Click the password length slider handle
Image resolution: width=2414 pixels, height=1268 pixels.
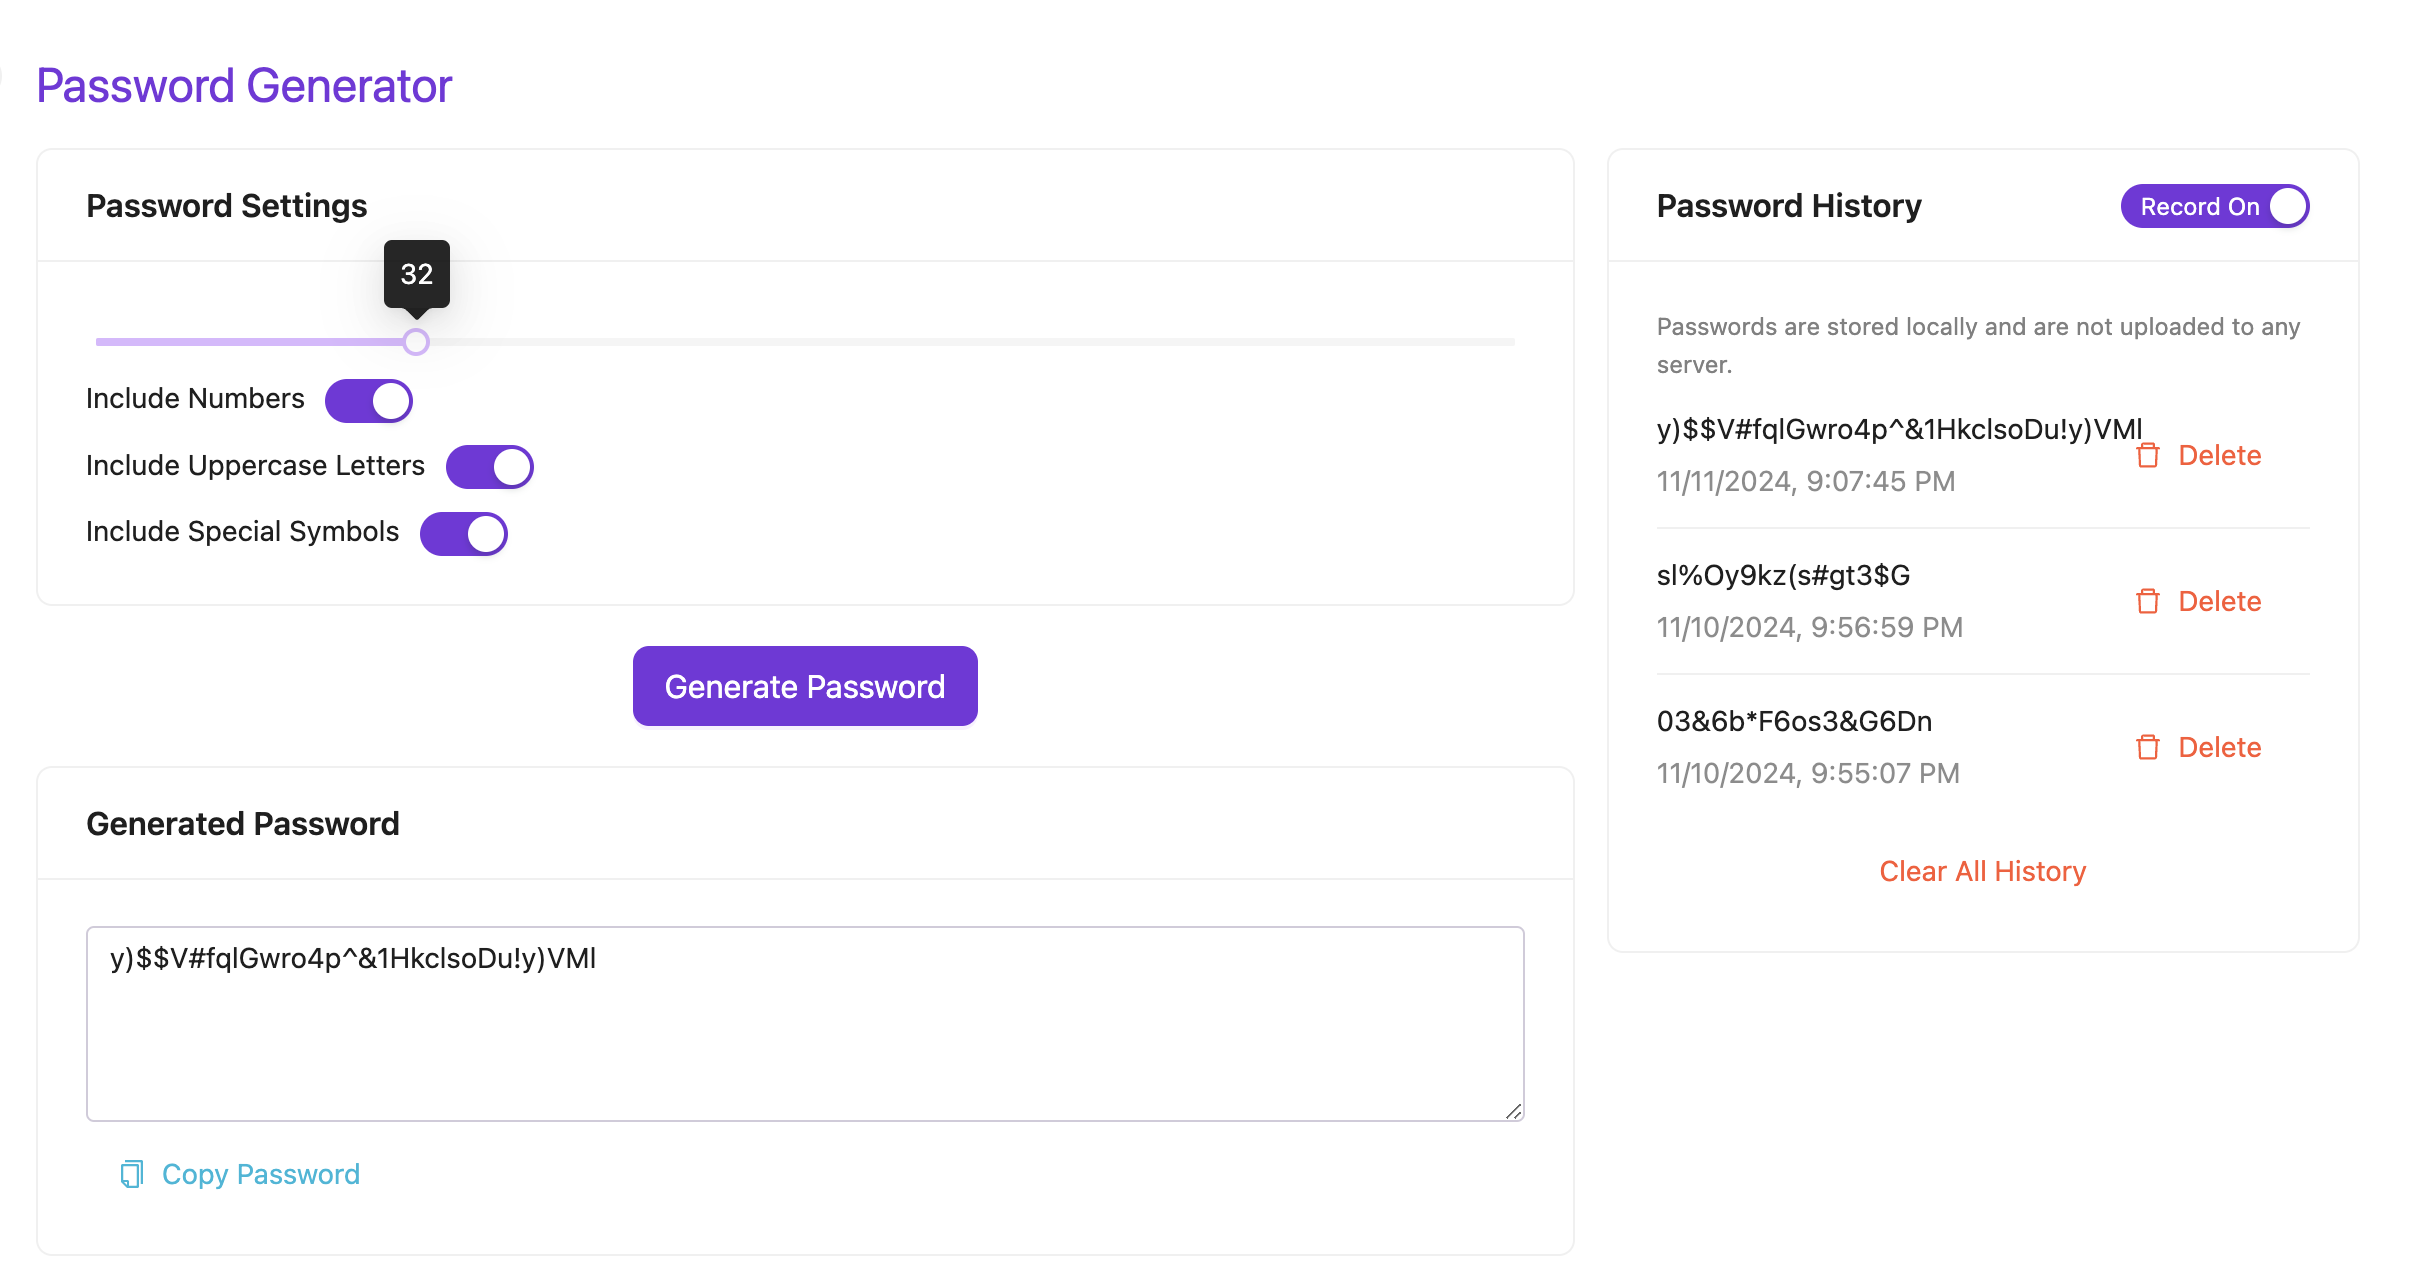(416, 342)
